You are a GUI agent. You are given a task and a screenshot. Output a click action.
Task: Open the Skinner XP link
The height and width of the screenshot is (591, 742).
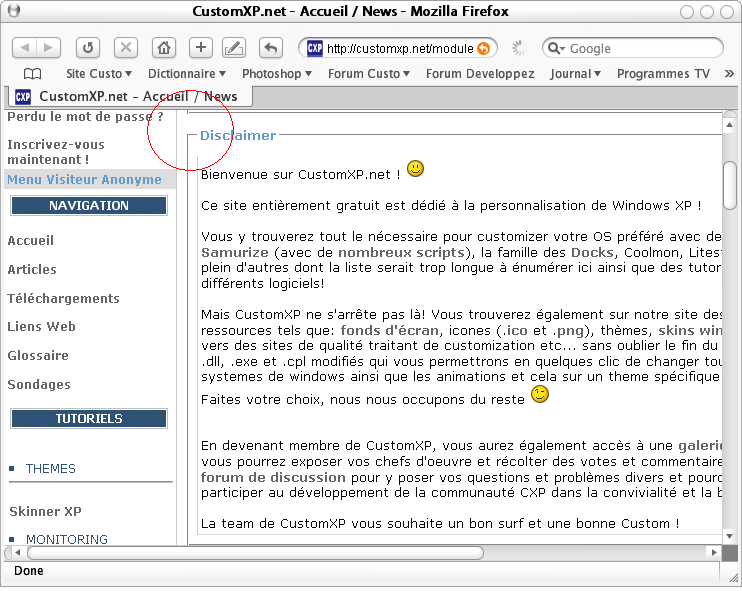click(45, 512)
